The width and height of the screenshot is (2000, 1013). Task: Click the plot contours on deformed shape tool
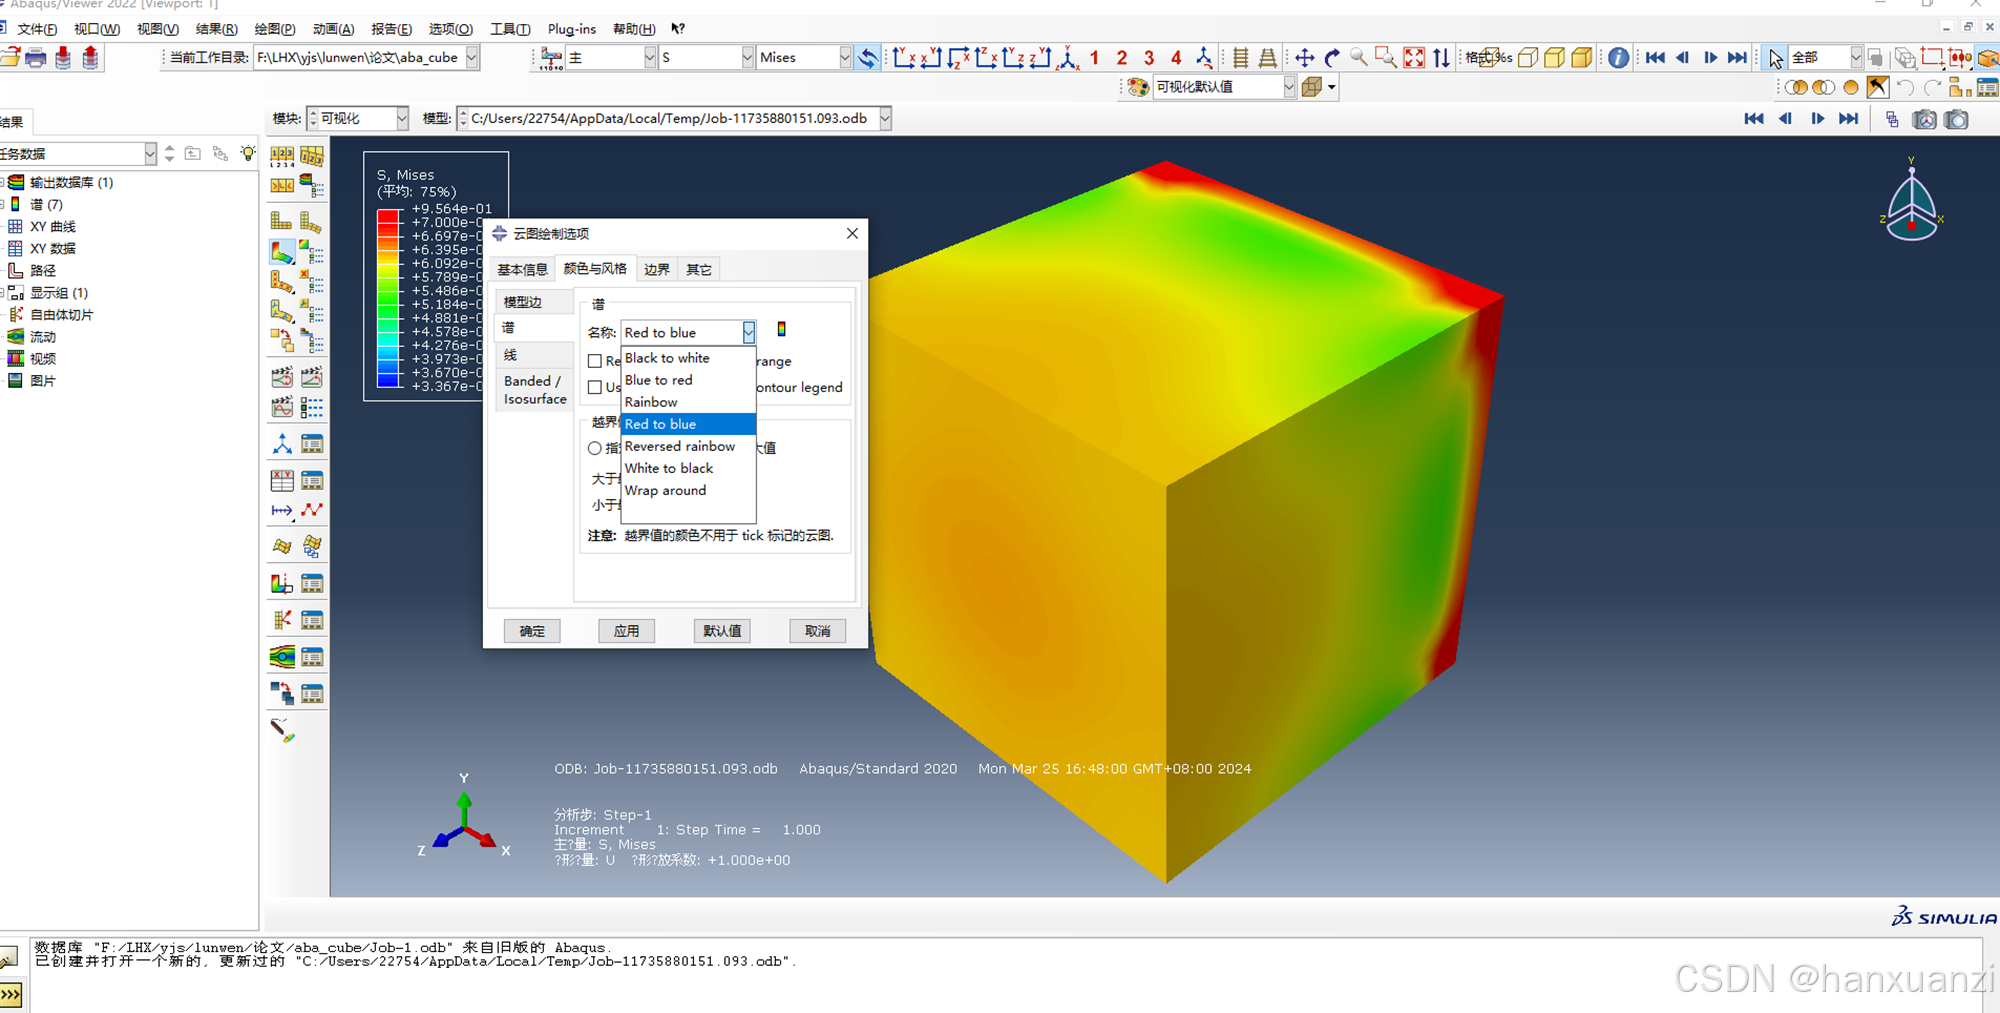[282, 253]
